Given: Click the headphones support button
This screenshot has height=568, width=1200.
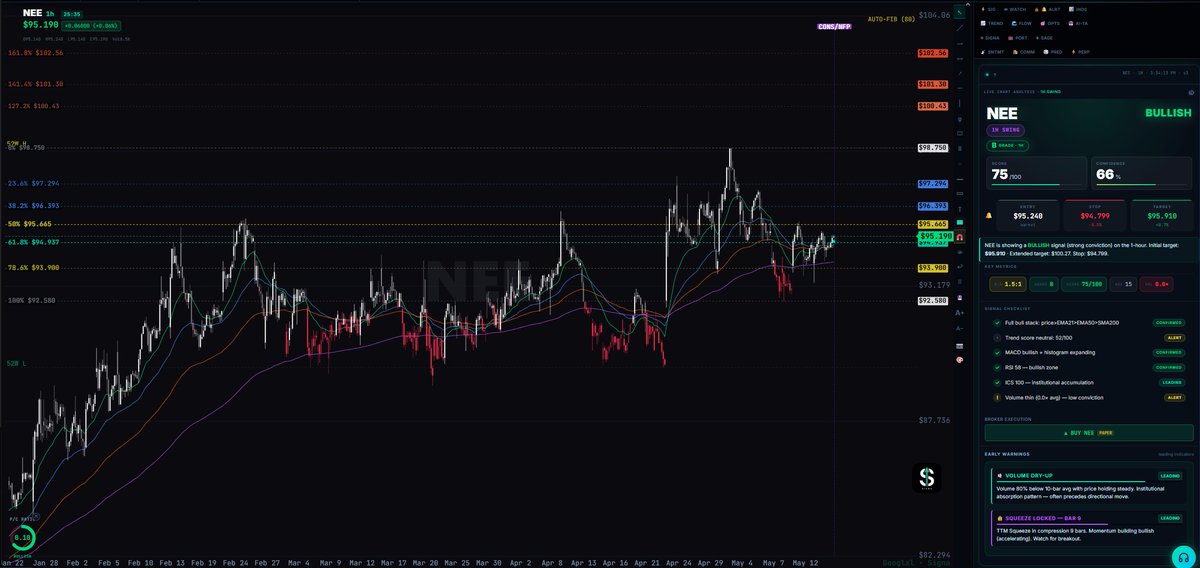Looking at the screenshot, I should [1185, 556].
